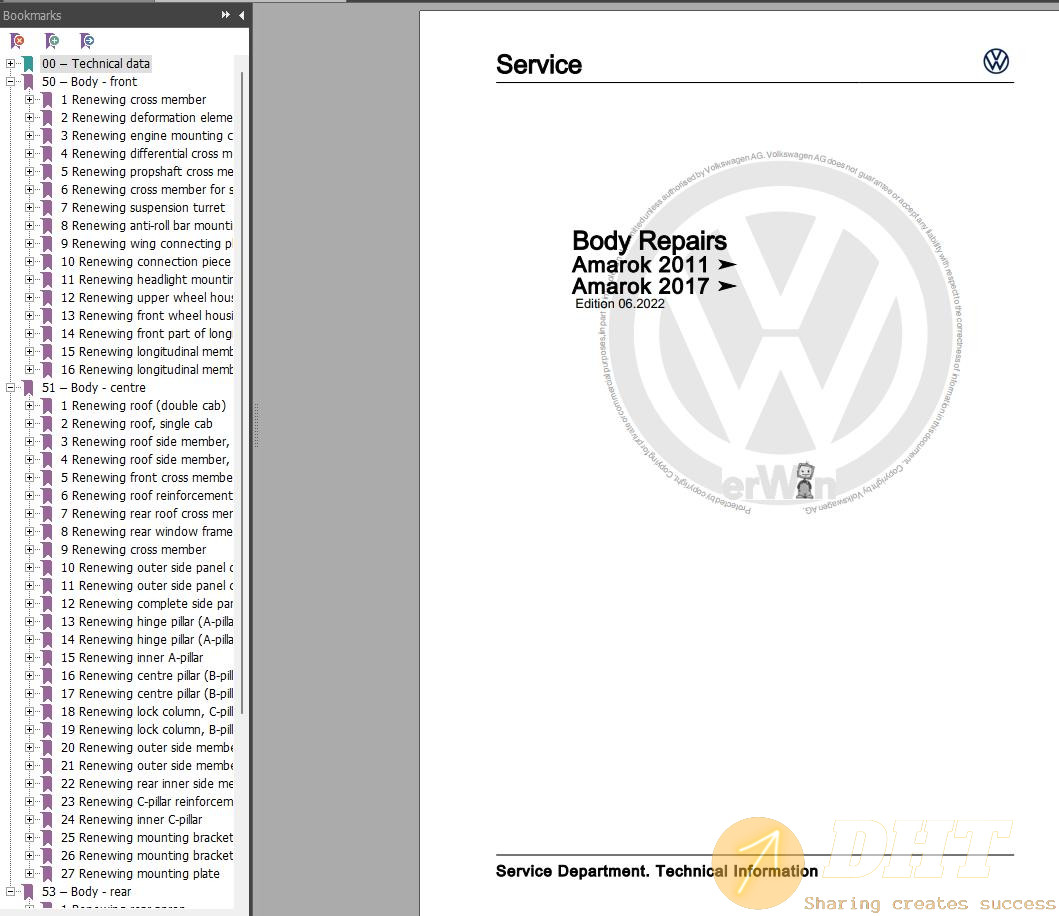Go to 5 Renewing front cross member
The width and height of the screenshot is (1059, 916).
147,478
